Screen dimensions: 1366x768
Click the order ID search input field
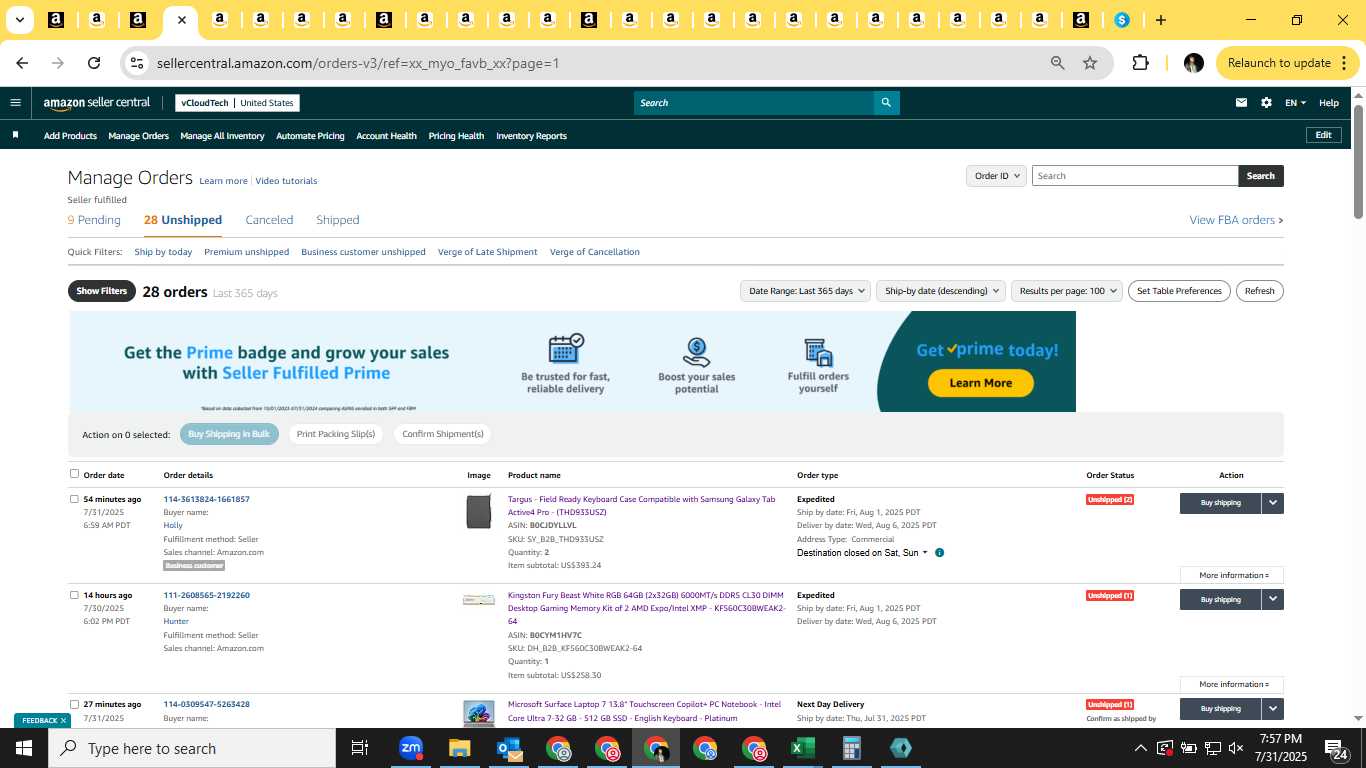1135,176
